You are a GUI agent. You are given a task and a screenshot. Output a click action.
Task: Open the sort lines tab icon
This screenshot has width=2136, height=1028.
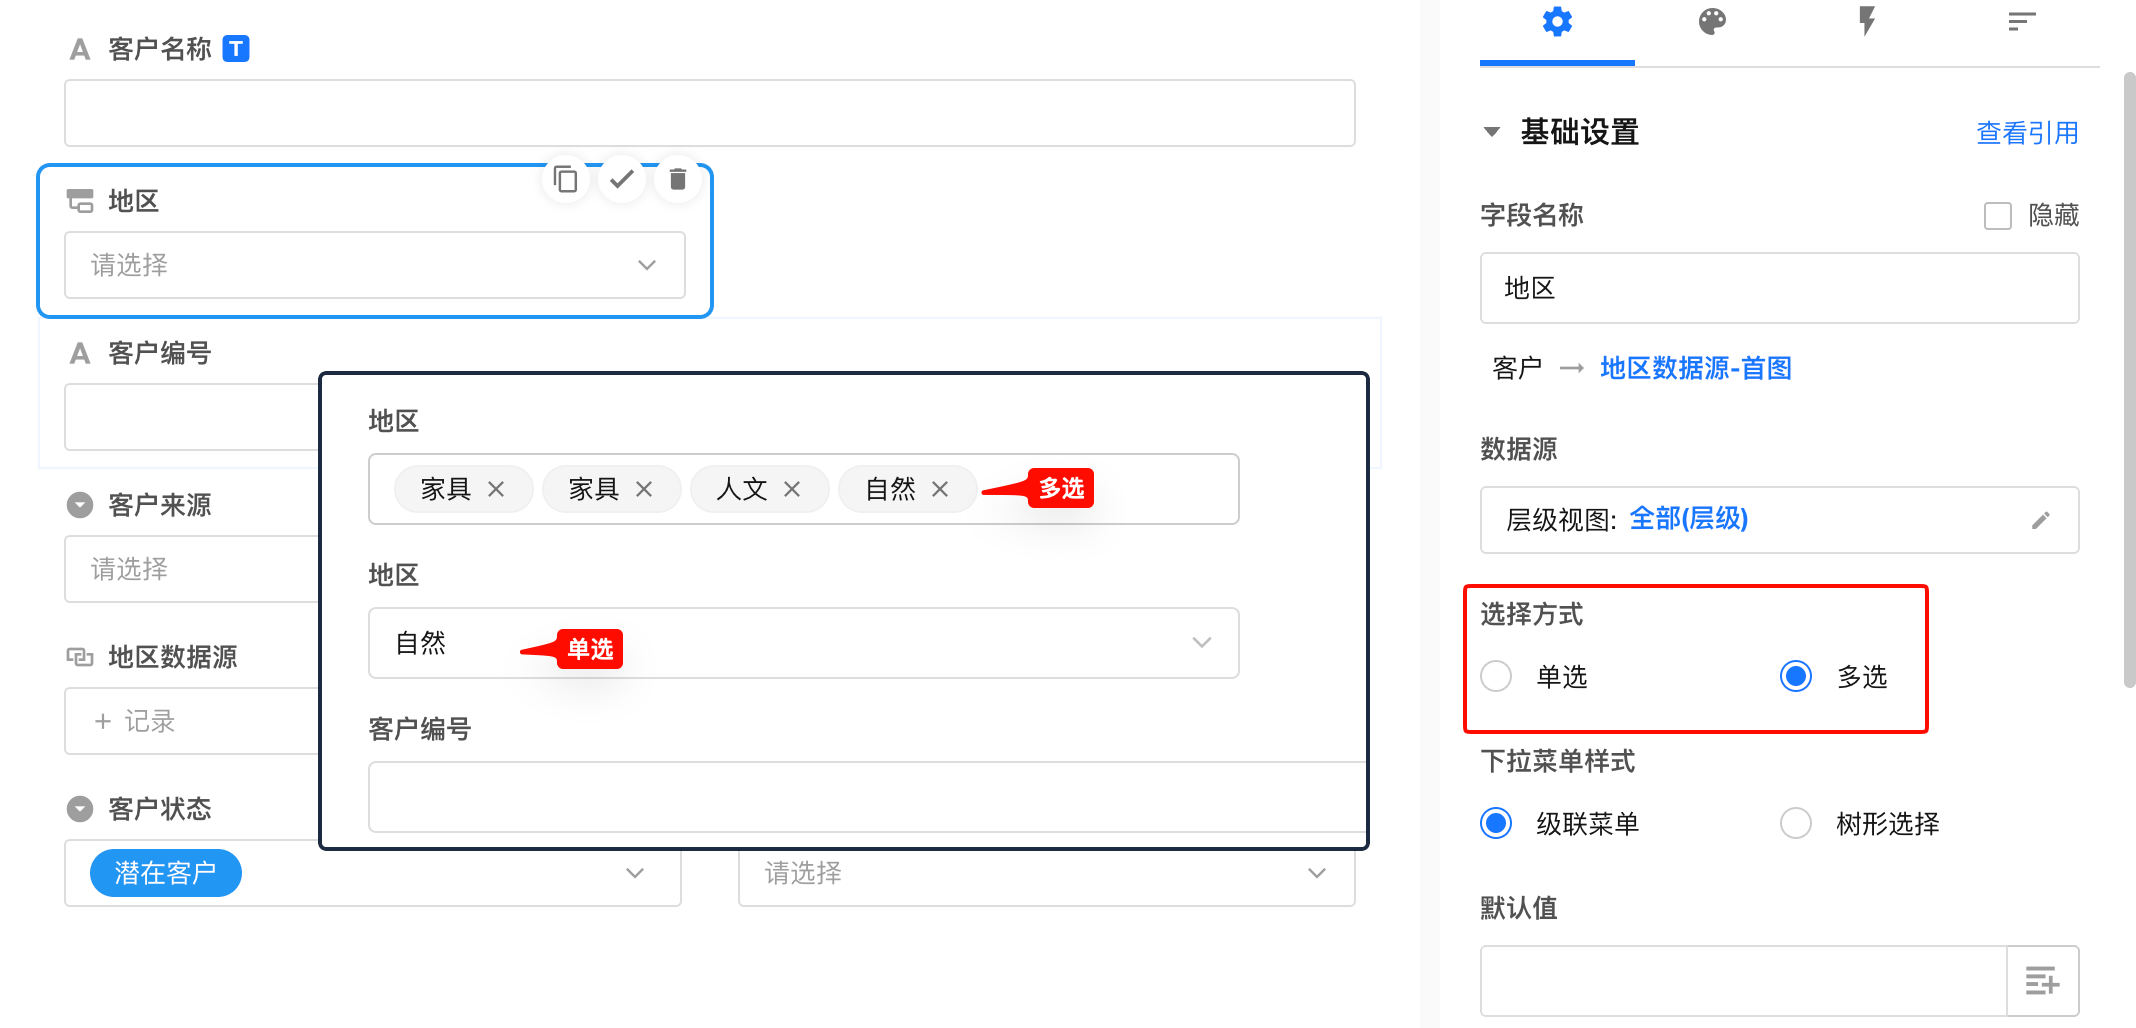coord(2021,22)
